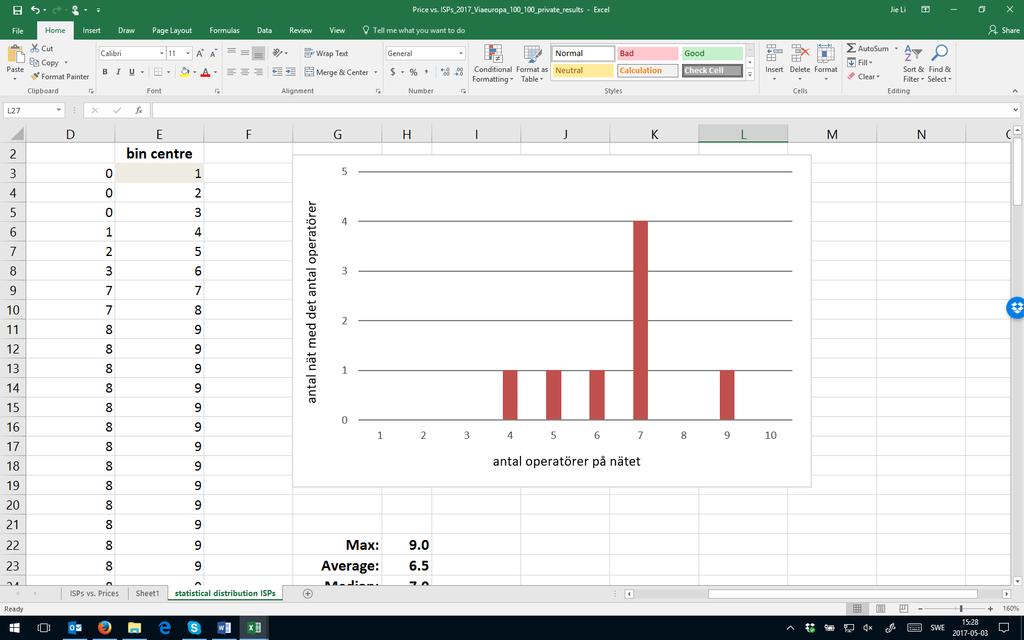Click the Format cells icon
1024x640 pixels.
tap(825, 56)
